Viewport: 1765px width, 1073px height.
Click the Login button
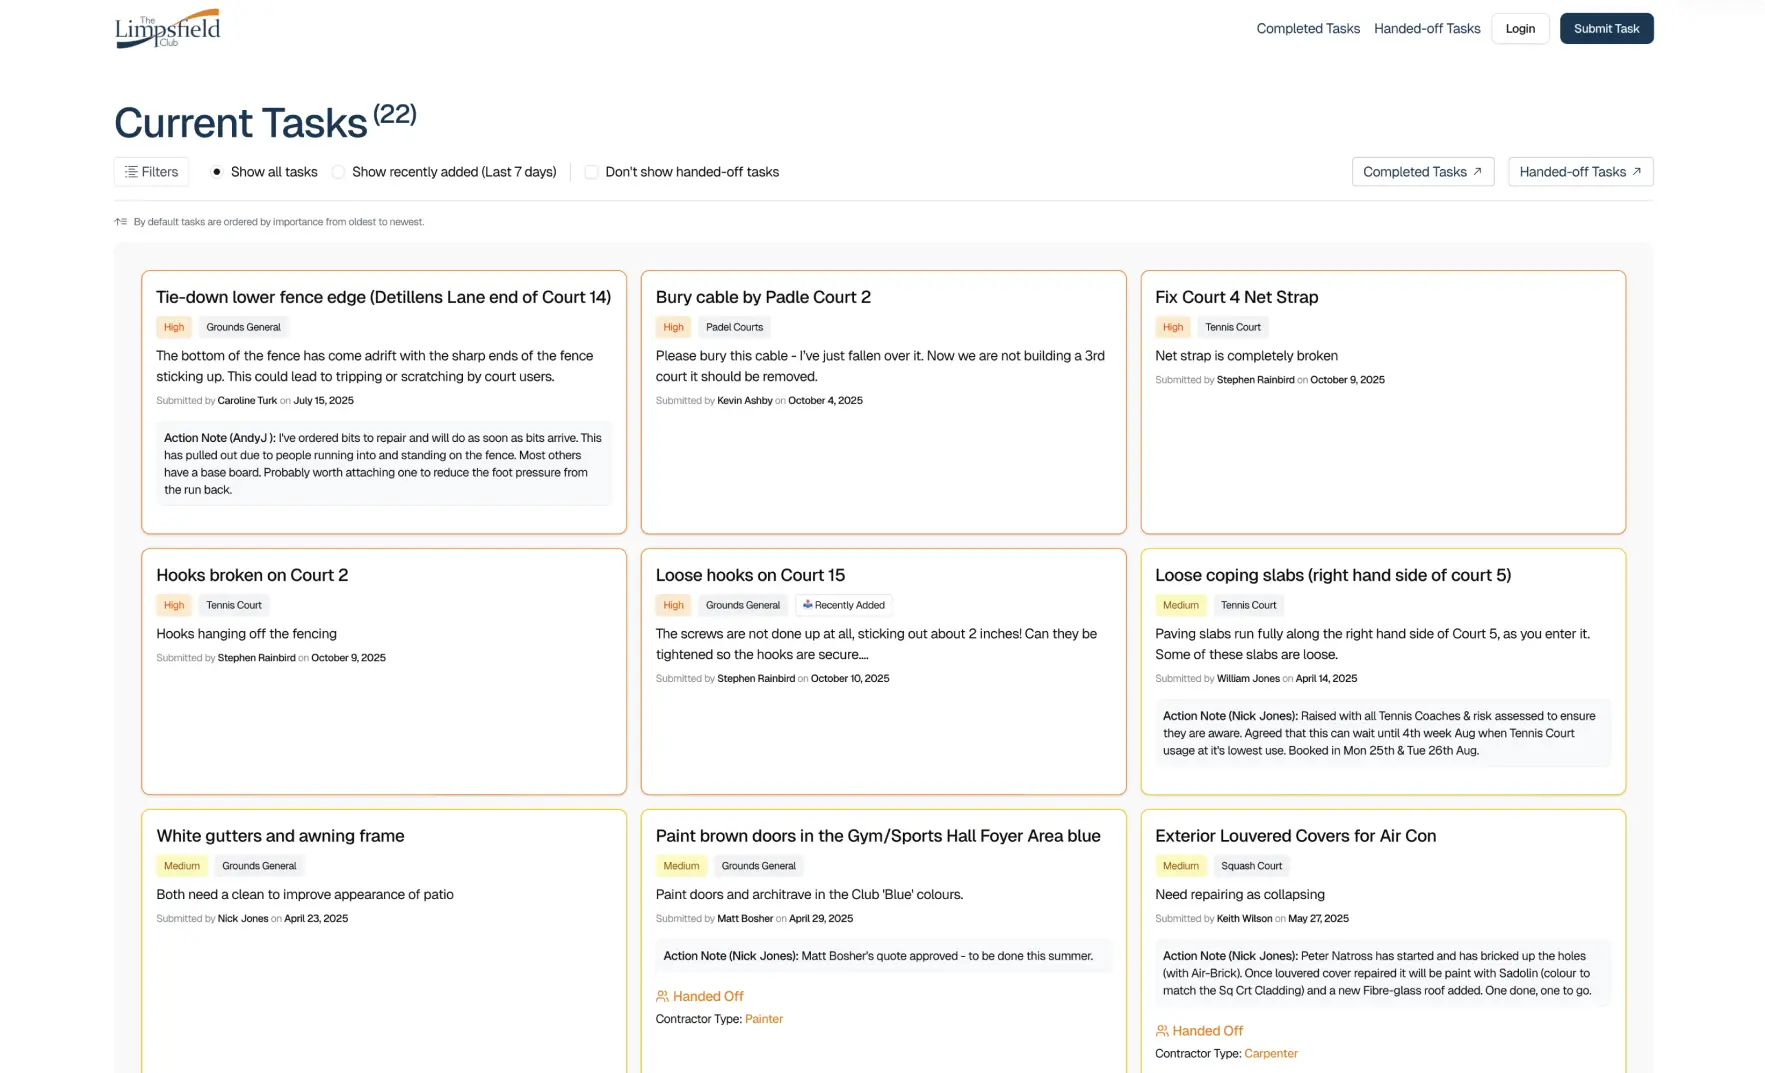[x=1519, y=29]
